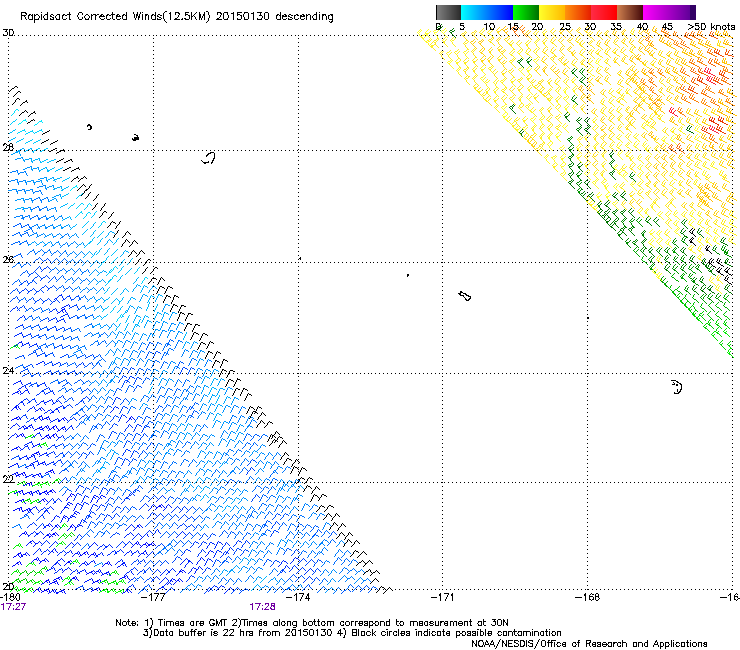740x650 pixels.
Task: Click the longitude label '-174' on the bottom axis
Action: (x=299, y=597)
